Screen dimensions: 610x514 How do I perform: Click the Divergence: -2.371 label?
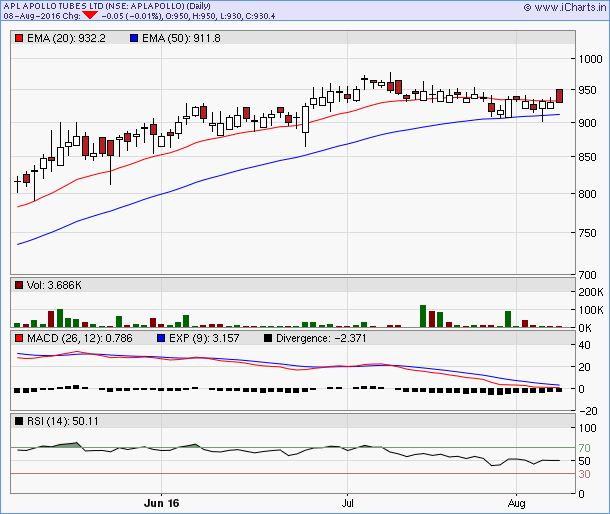(321, 338)
